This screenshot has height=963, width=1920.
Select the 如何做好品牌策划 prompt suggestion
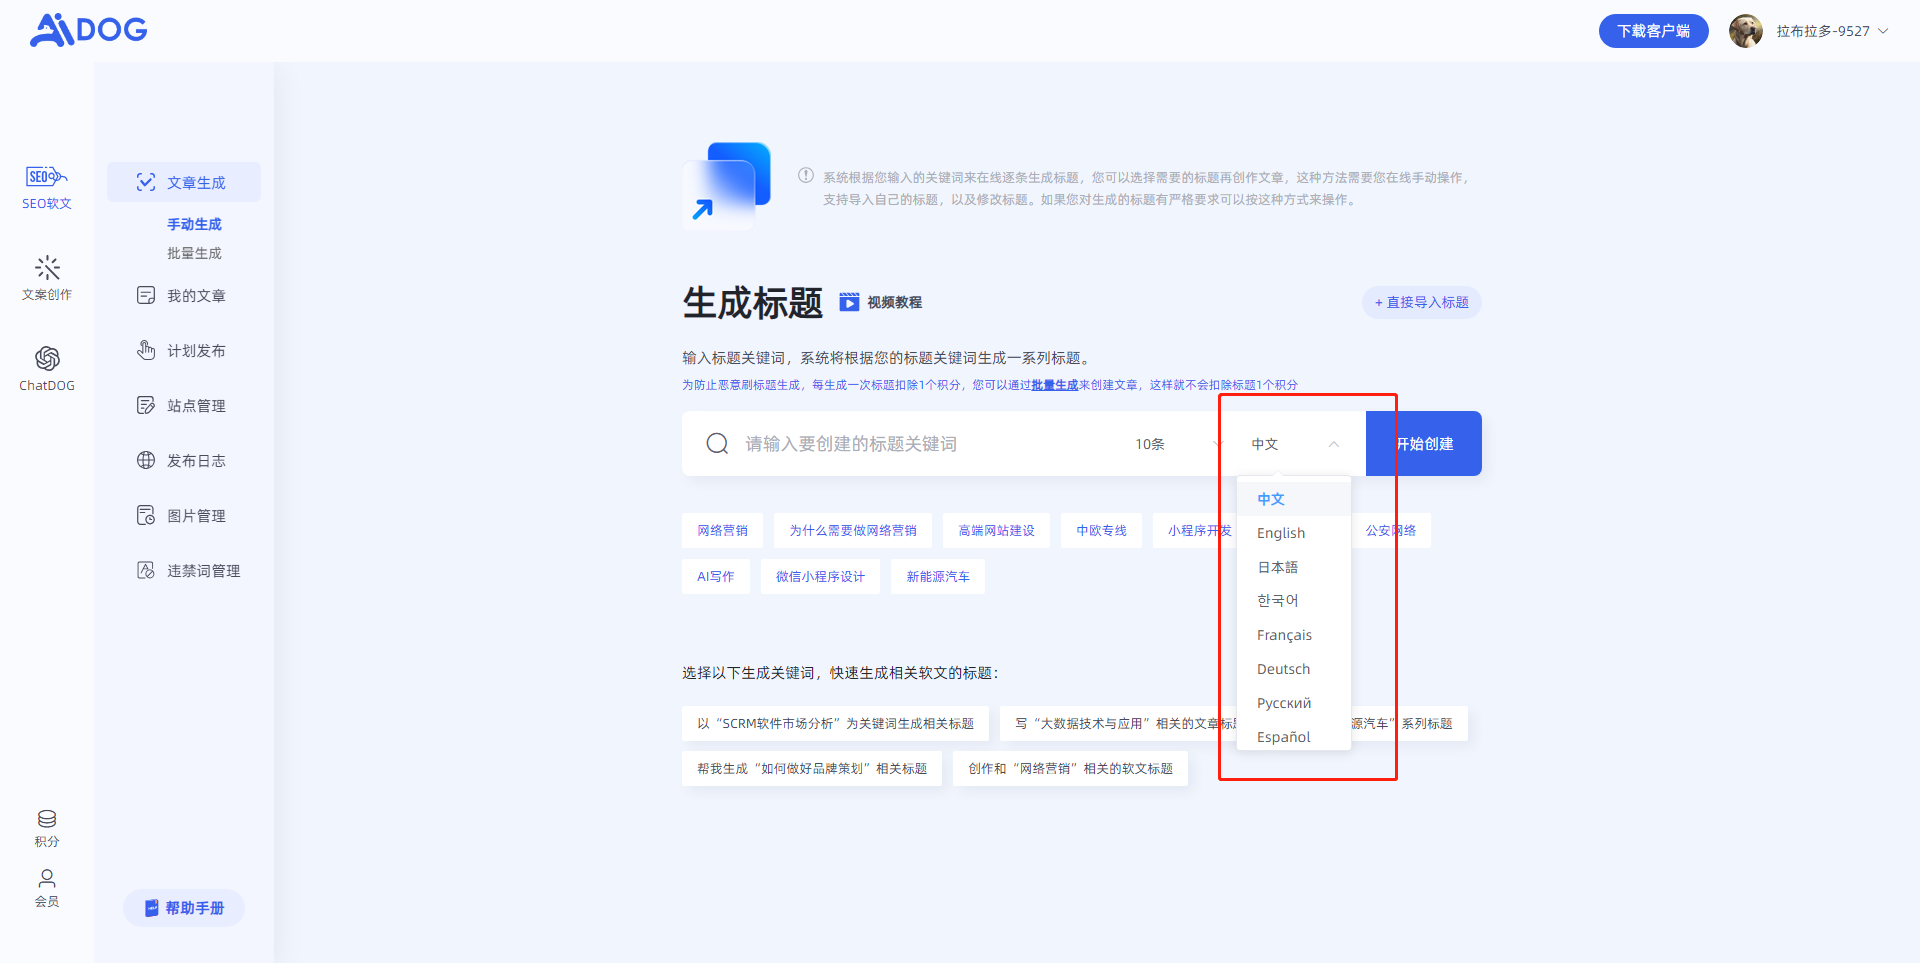pyautogui.click(x=812, y=769)
